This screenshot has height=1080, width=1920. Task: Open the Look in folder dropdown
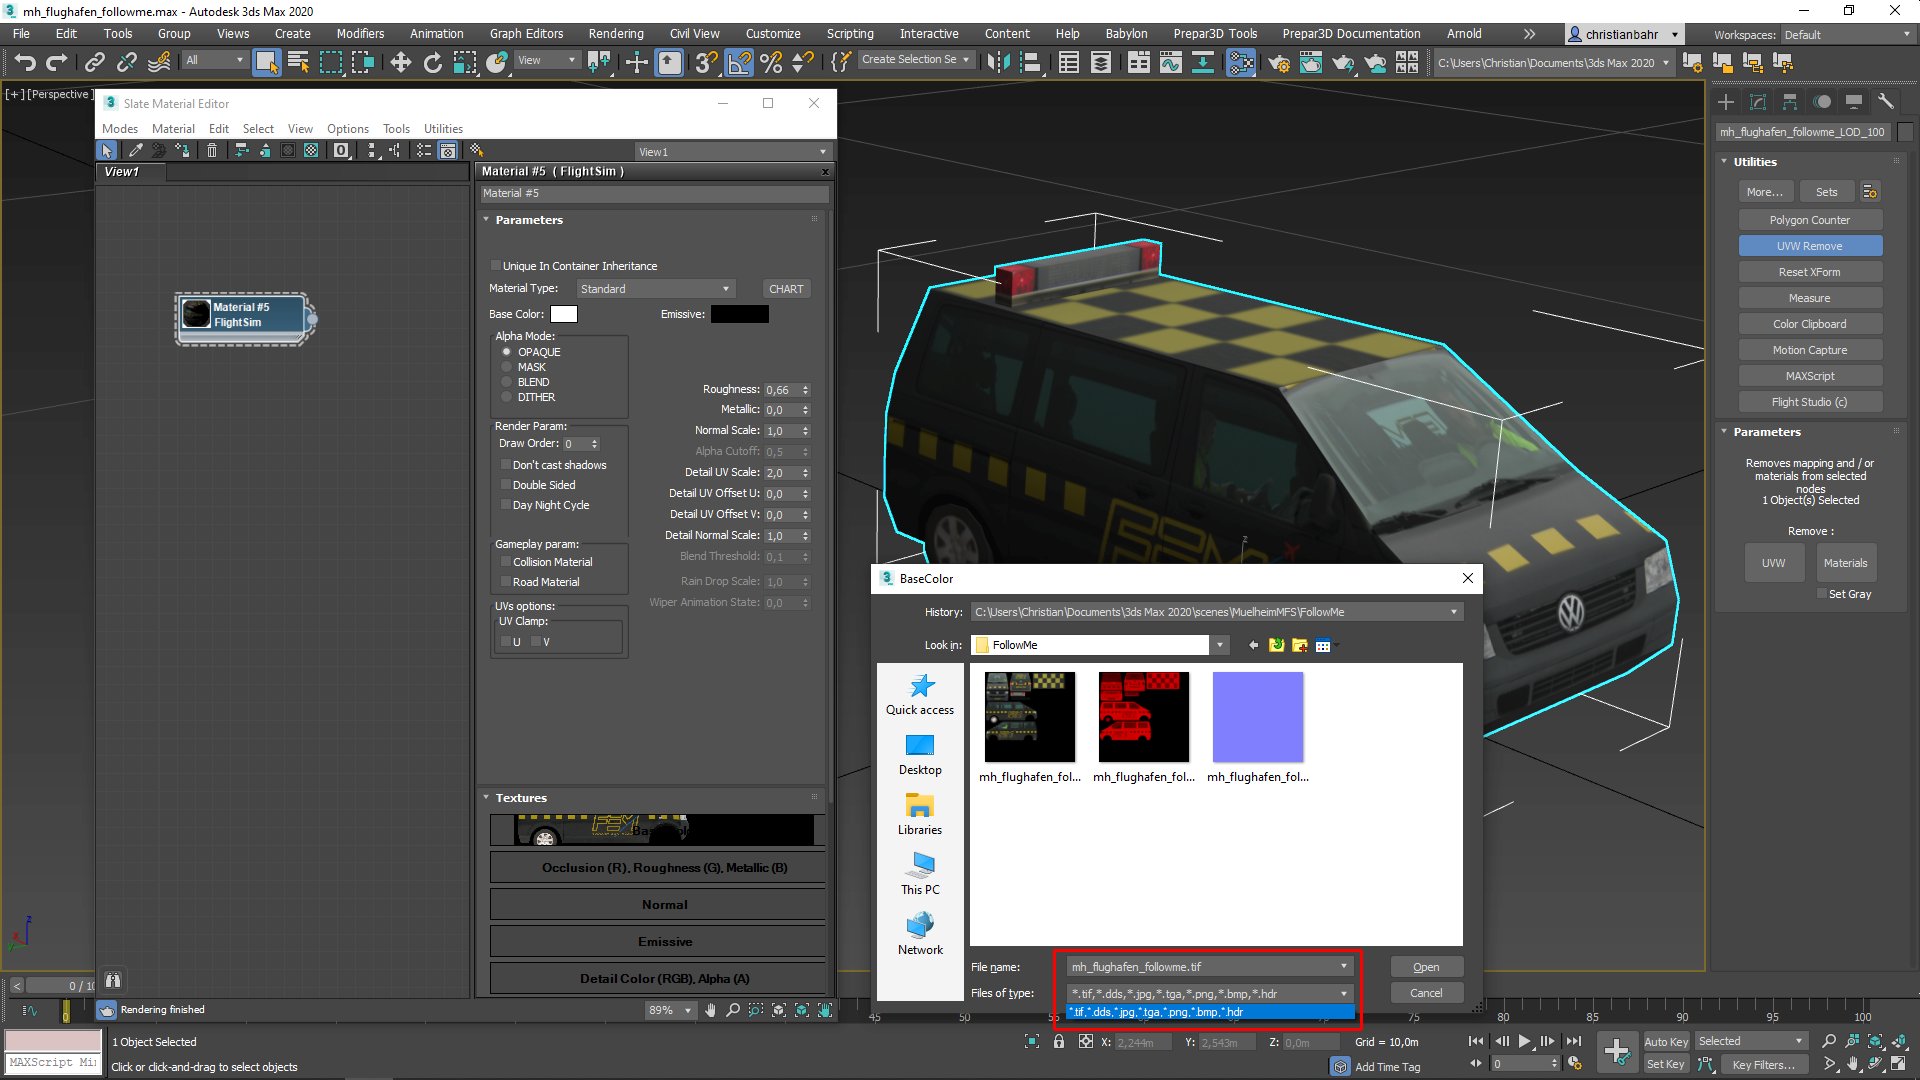pos(1220,645)
